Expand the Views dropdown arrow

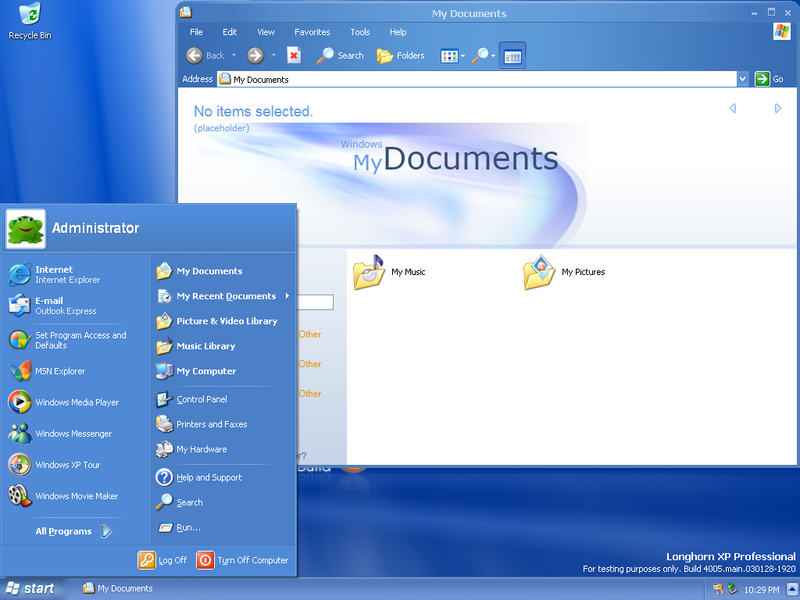(x=463, y=56)
